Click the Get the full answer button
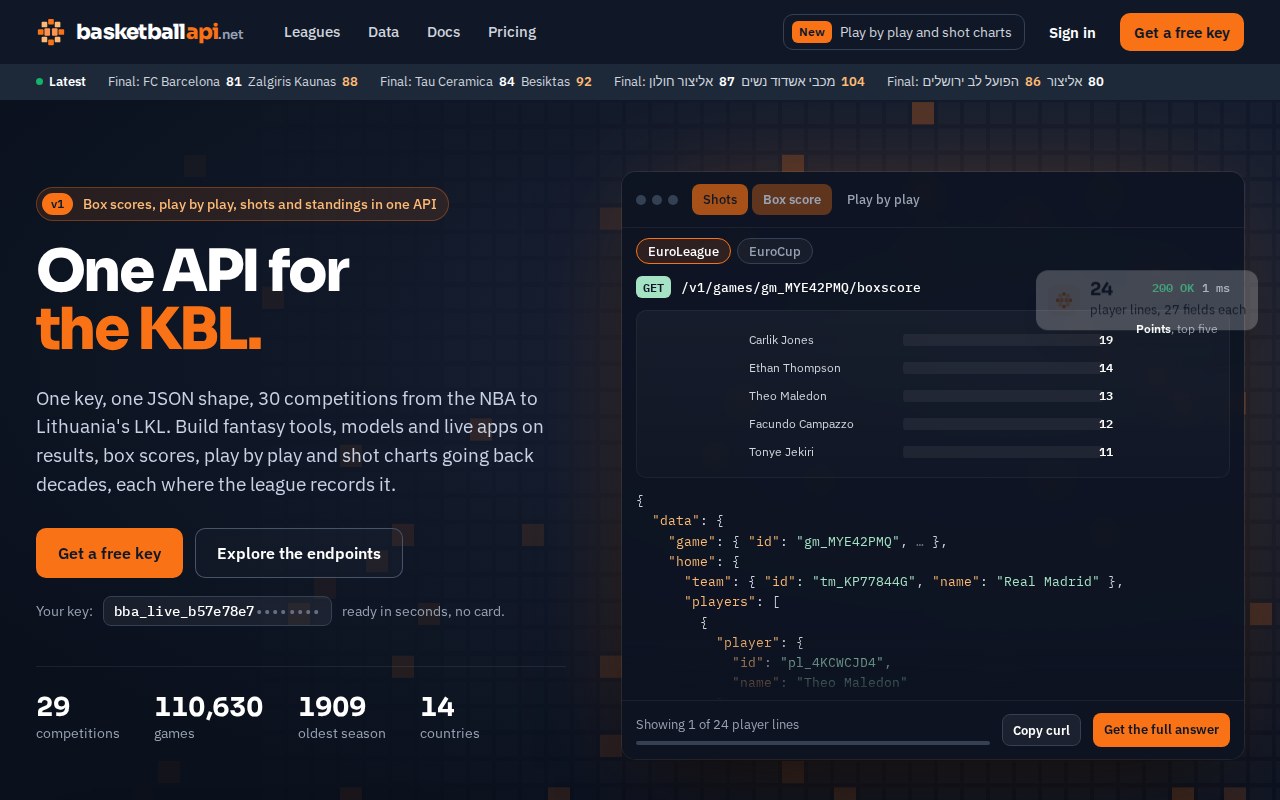This screenshot has height=800, width=1280. click(x=1161, y=730)
